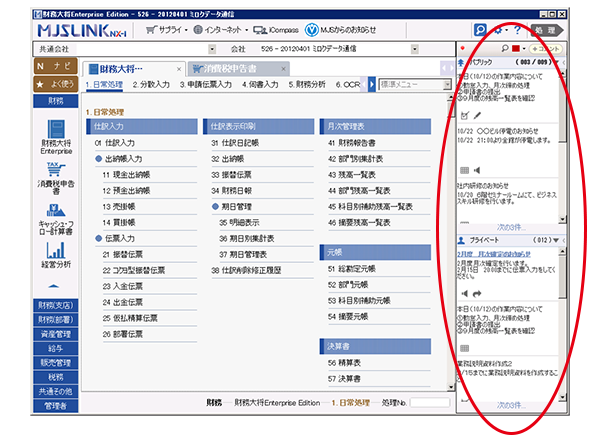Select the 販売管理 sidebar category

click(x=55, y=363)
